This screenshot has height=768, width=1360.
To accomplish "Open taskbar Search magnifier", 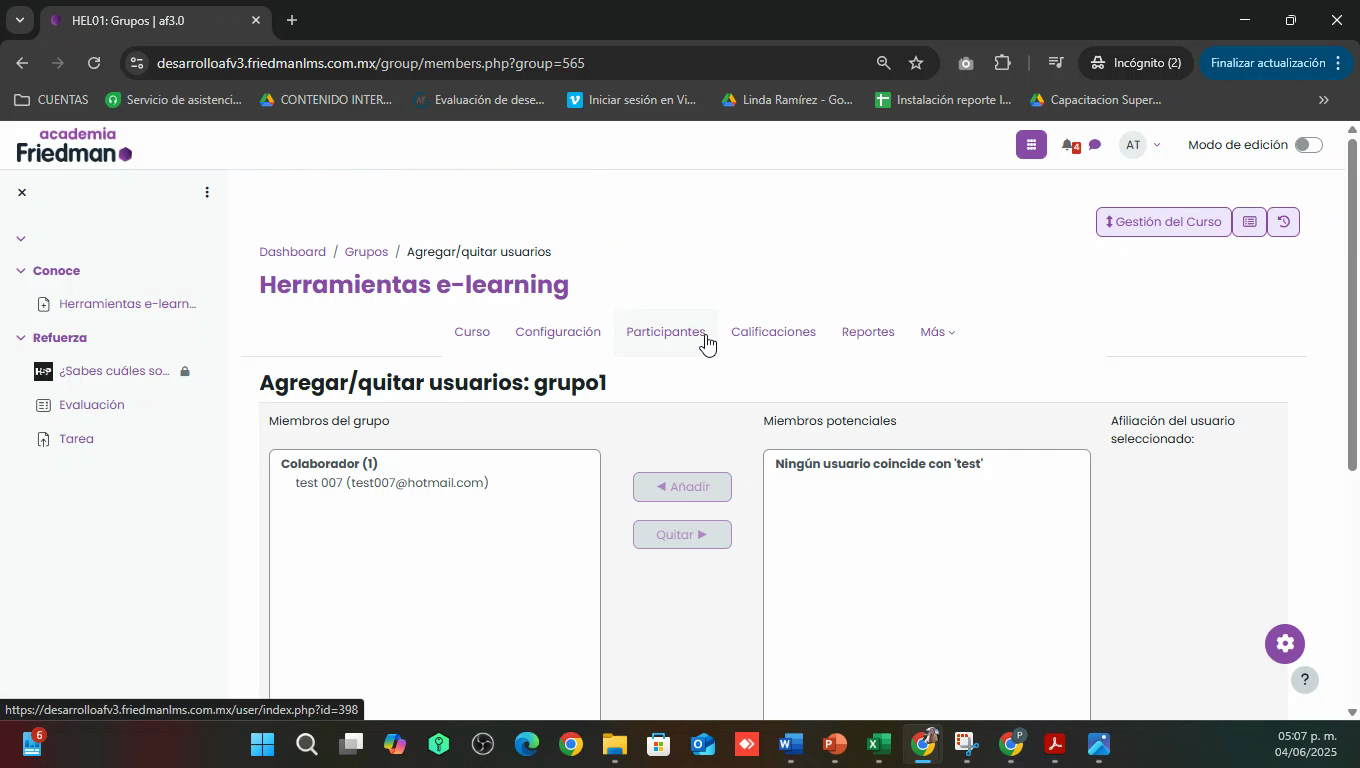I will (x=307, y=745).
